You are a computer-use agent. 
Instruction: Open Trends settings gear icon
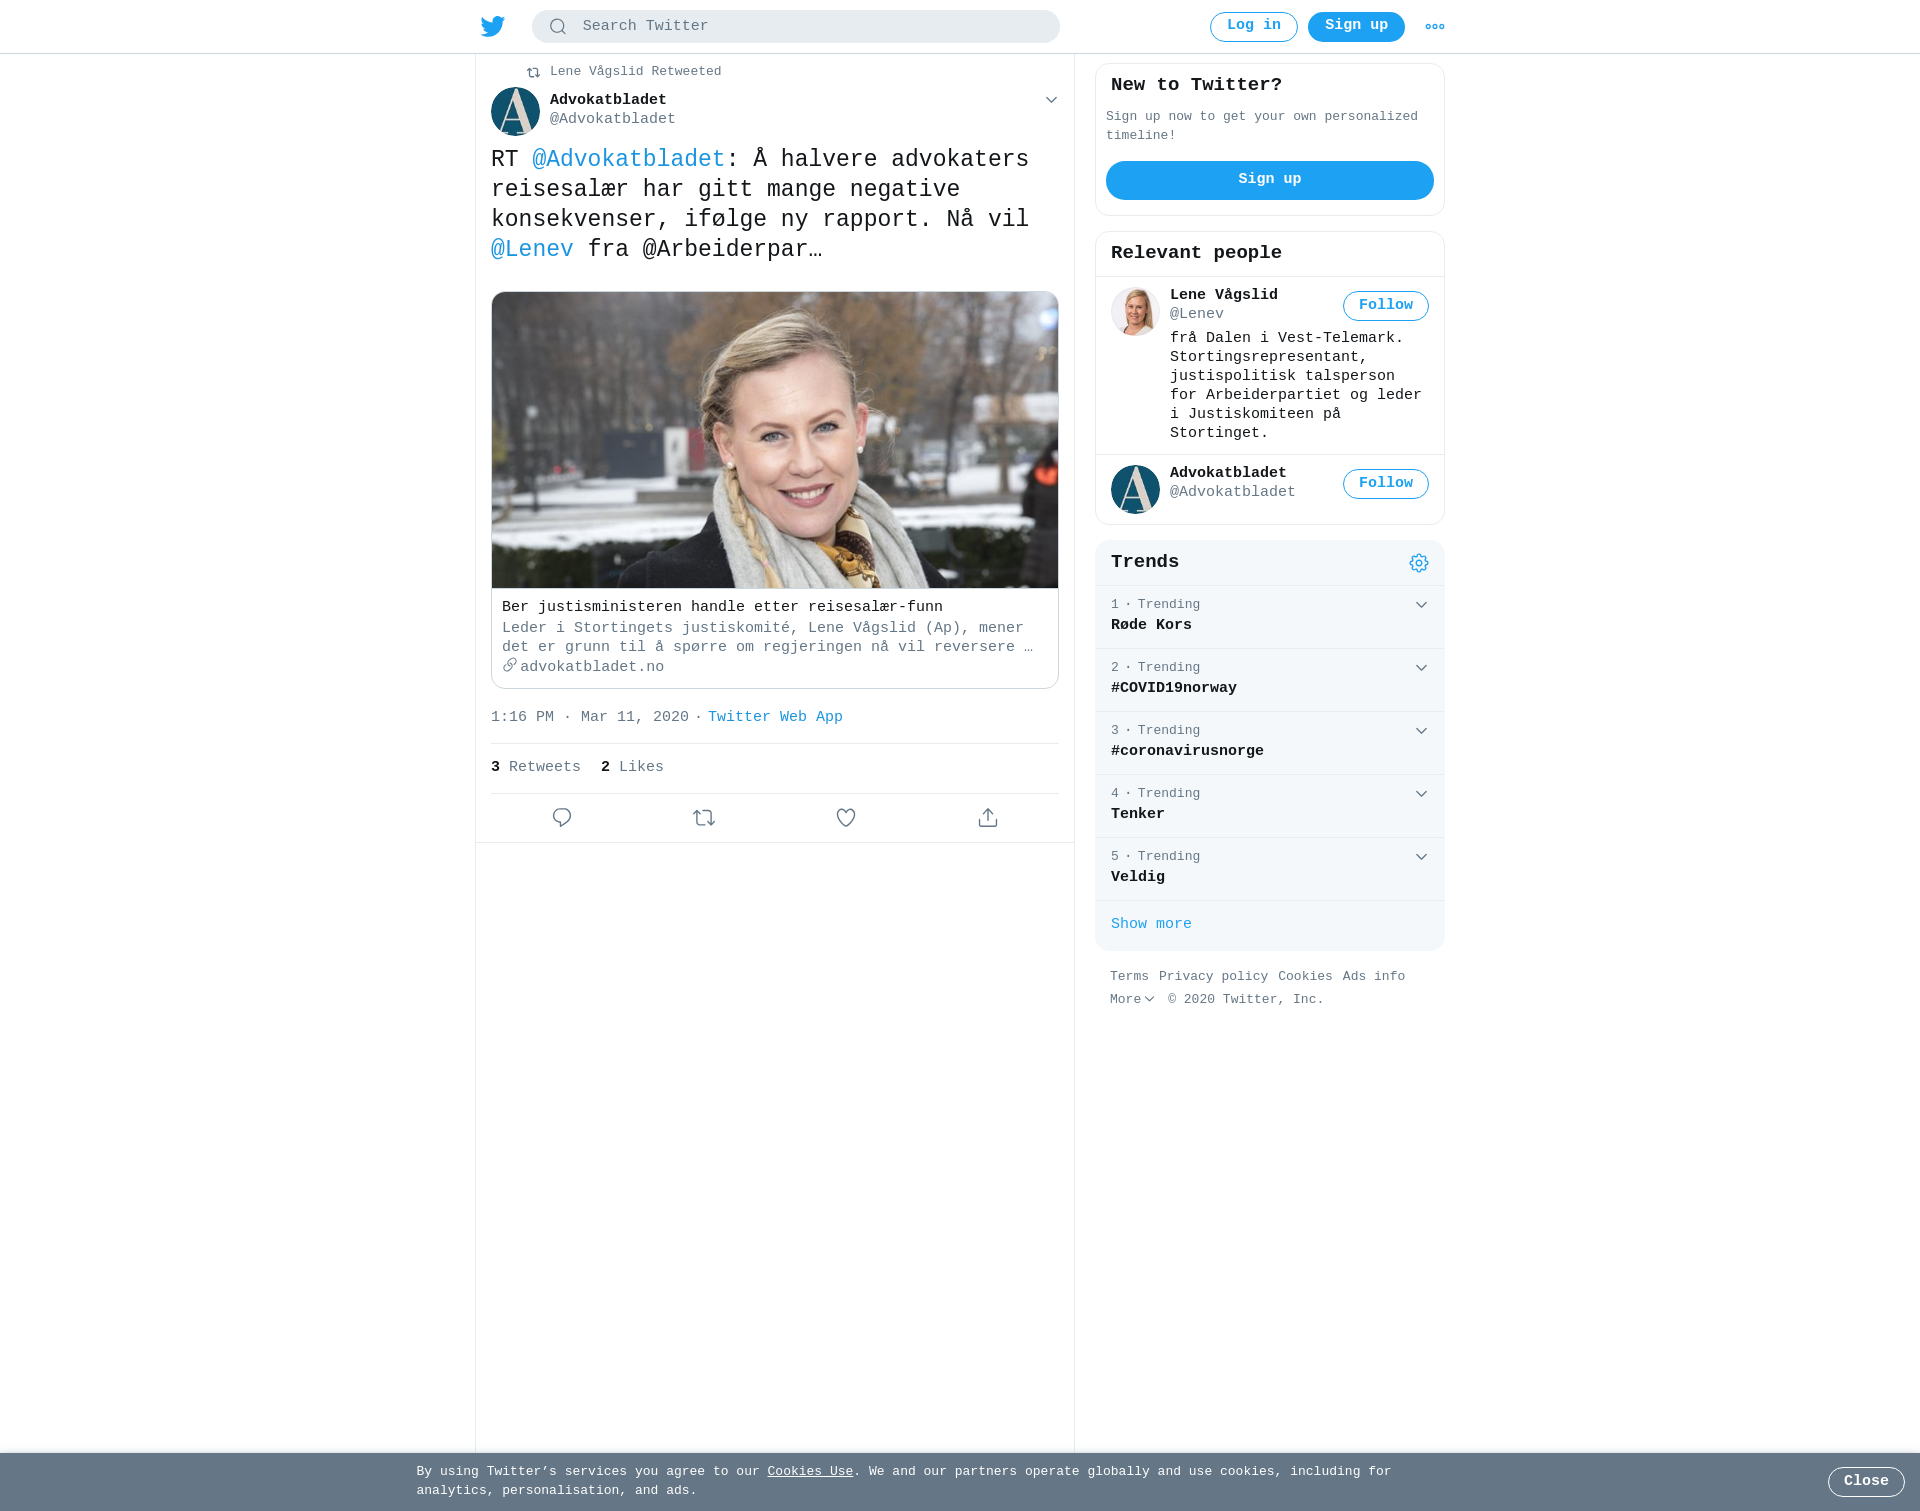click(1419, 563)
